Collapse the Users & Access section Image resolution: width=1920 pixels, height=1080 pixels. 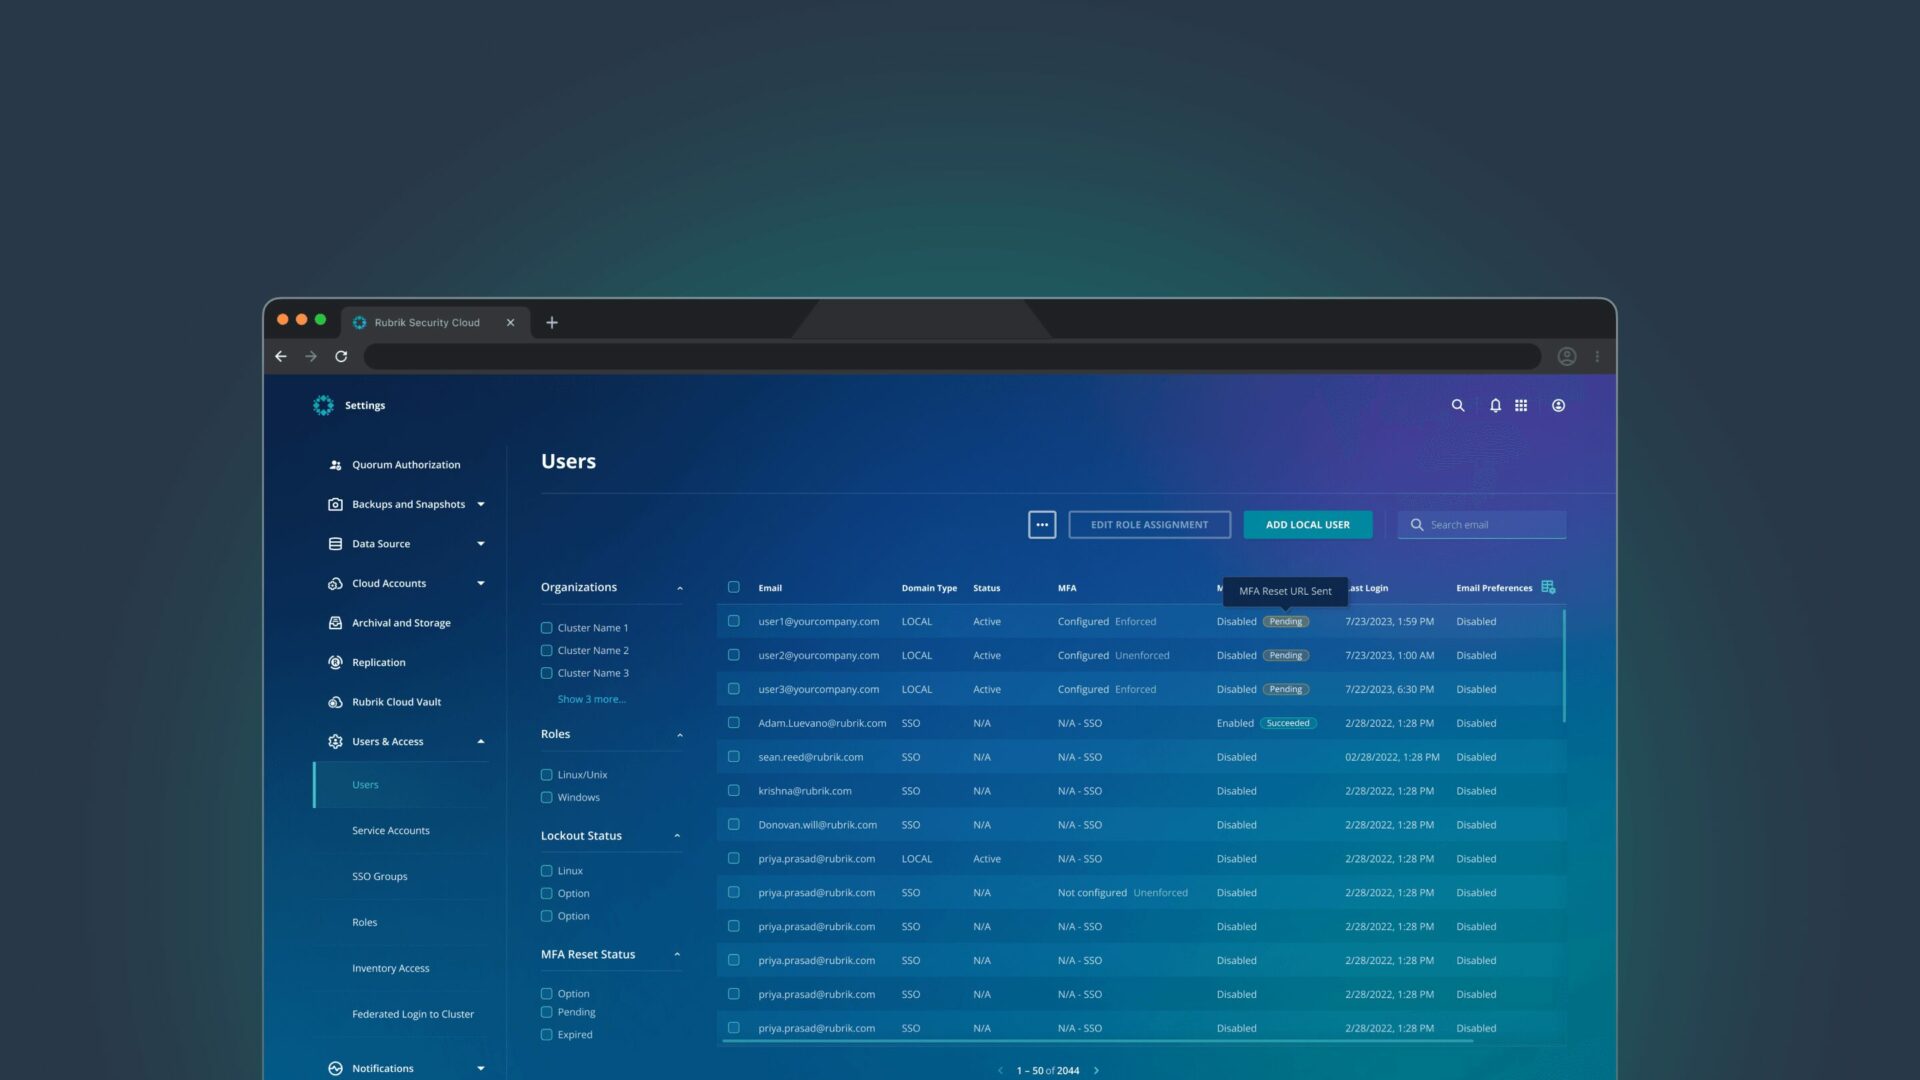tap(480, 741)
